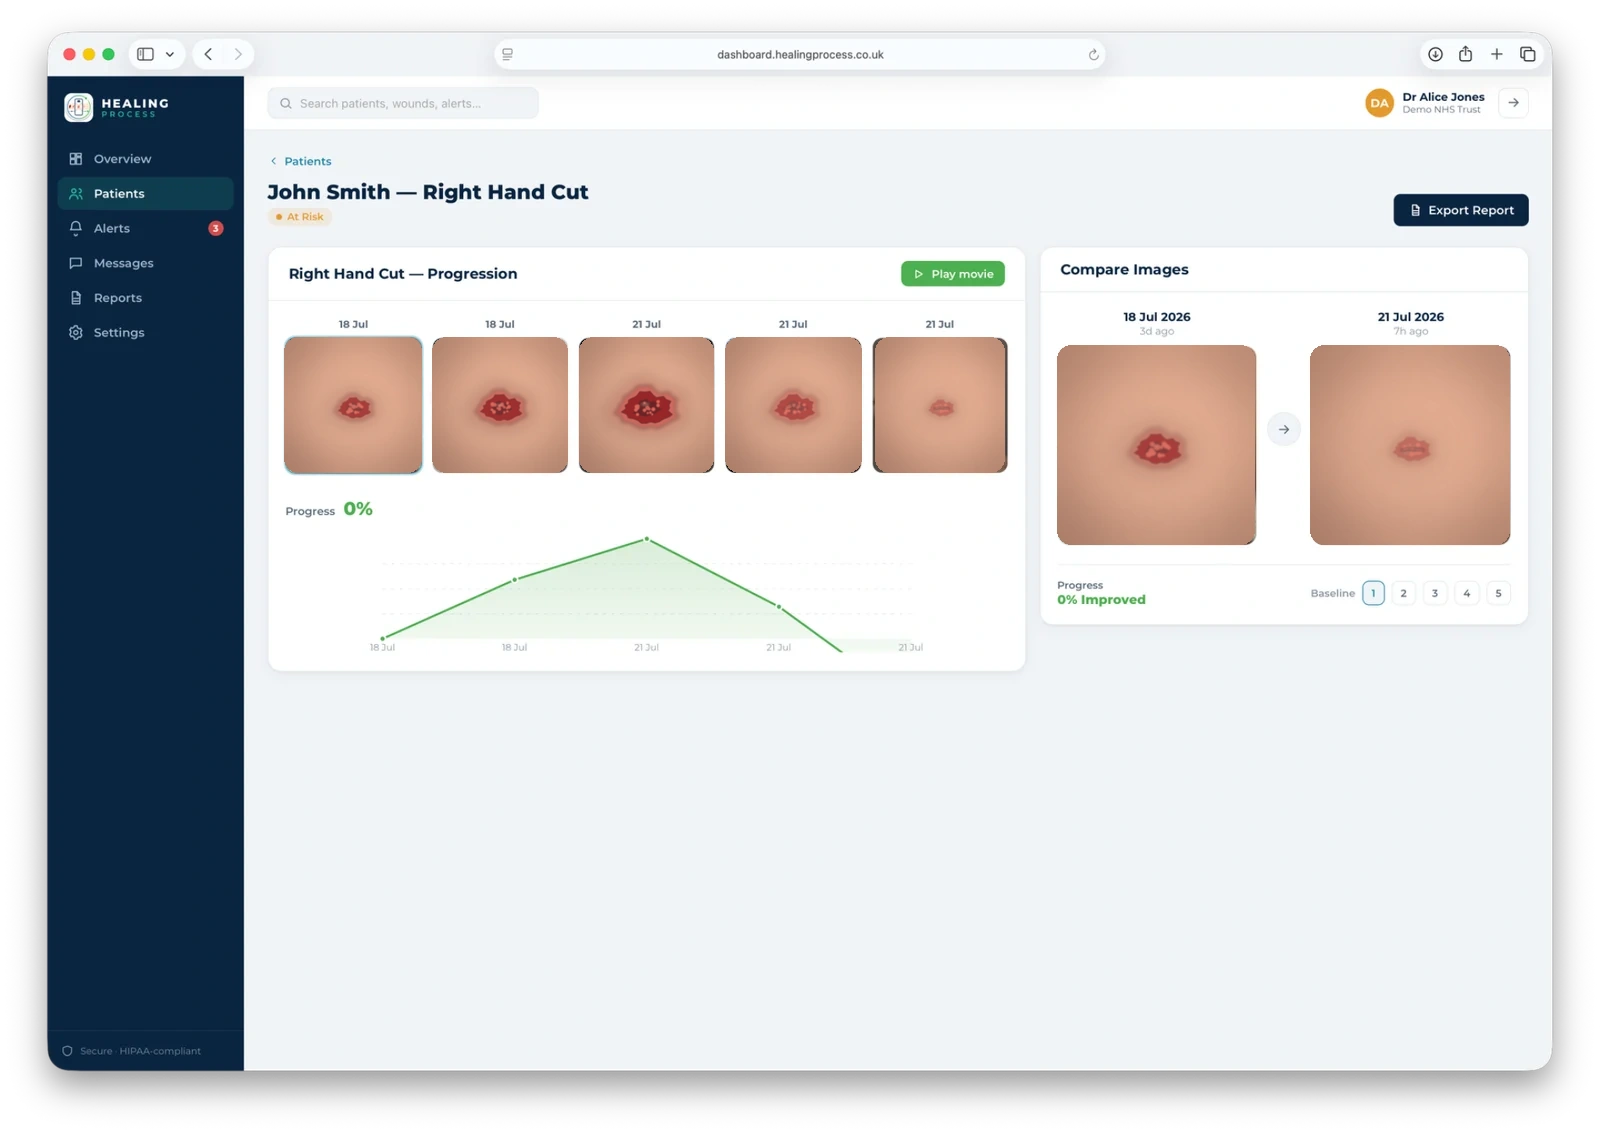
Task: Select the middle 21 Jul wound thumbnail (fourth)
Action: [x=793, y=405]
